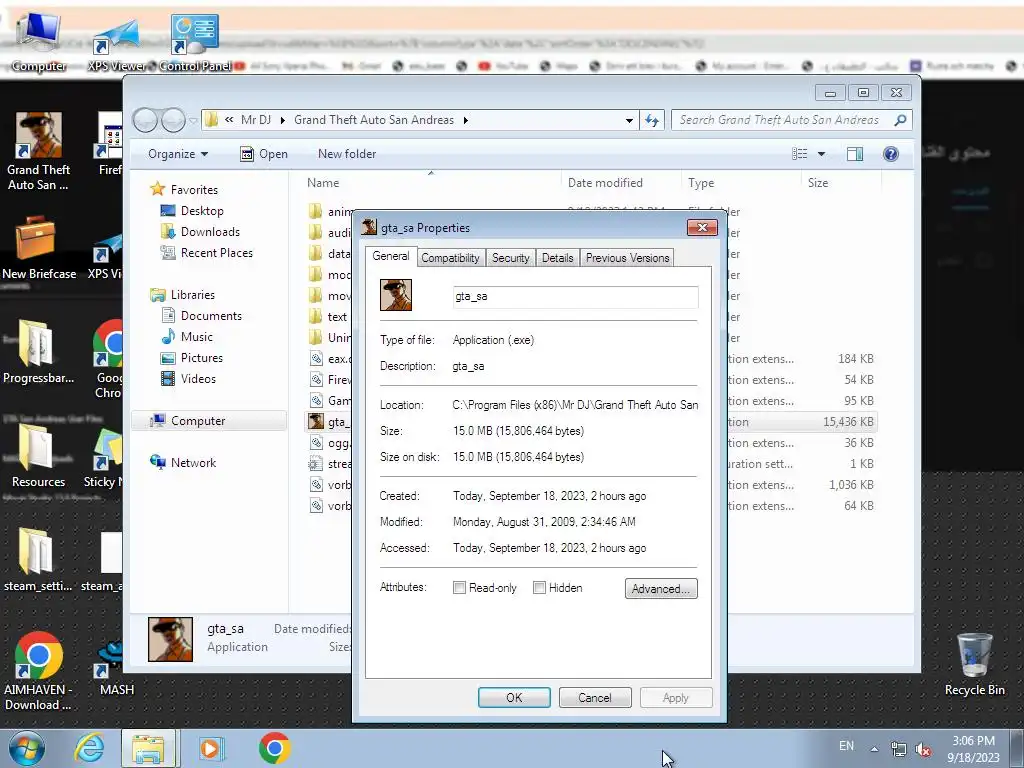Open the recent pages dropdown arrow
Image resolution: width=1024 pixels, height=768 pixels.
point(193,121)
